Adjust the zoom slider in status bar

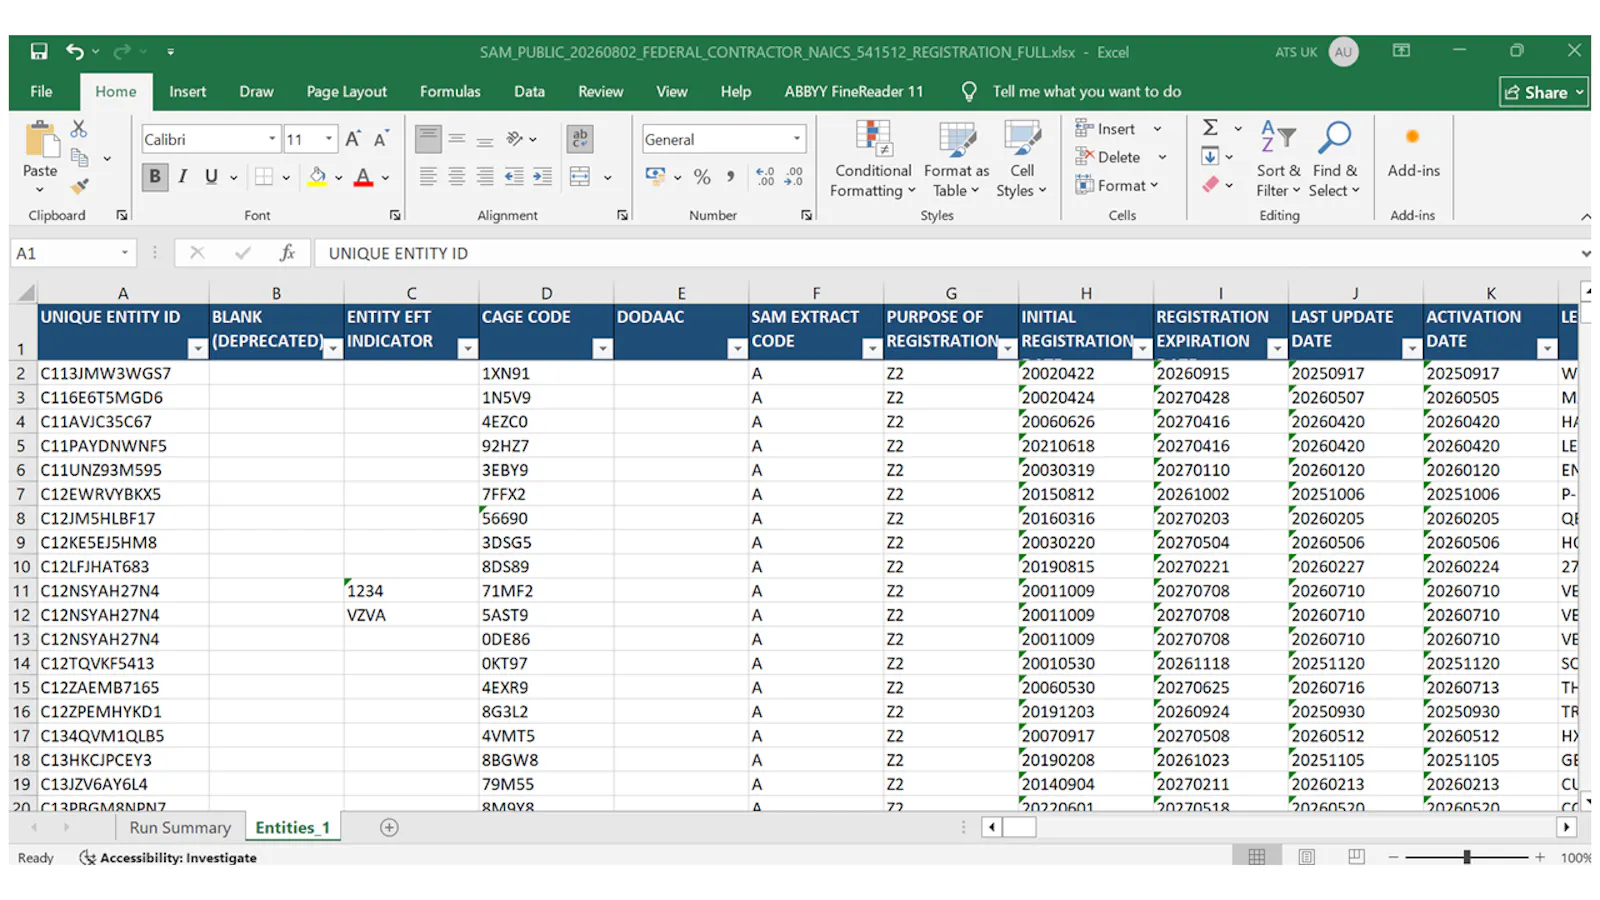(1466, 857)
